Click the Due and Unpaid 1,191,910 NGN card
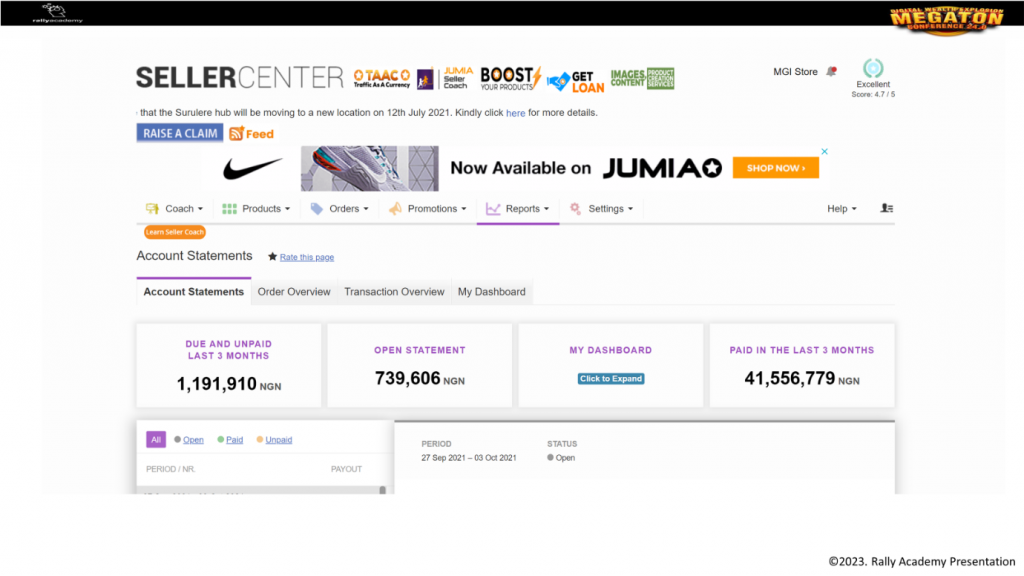Viewport: 1024px width, 576px height. [x=229, y=366]
